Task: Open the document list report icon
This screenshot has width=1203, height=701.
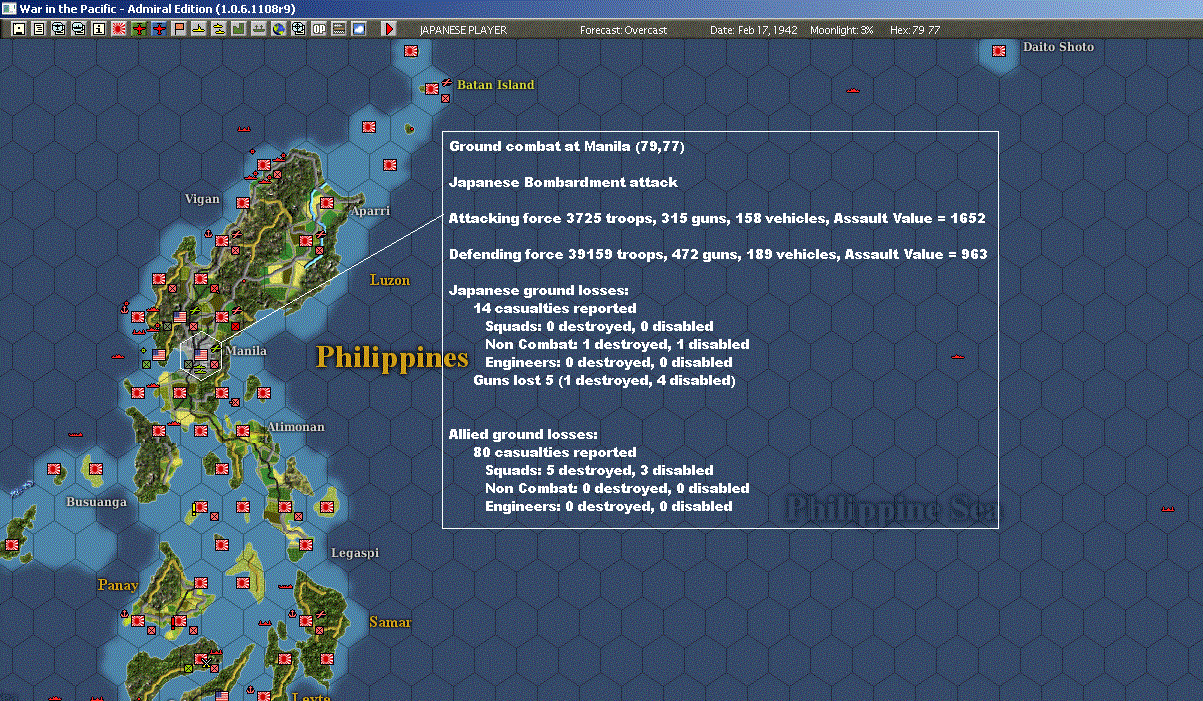Action: pos(39,30)
